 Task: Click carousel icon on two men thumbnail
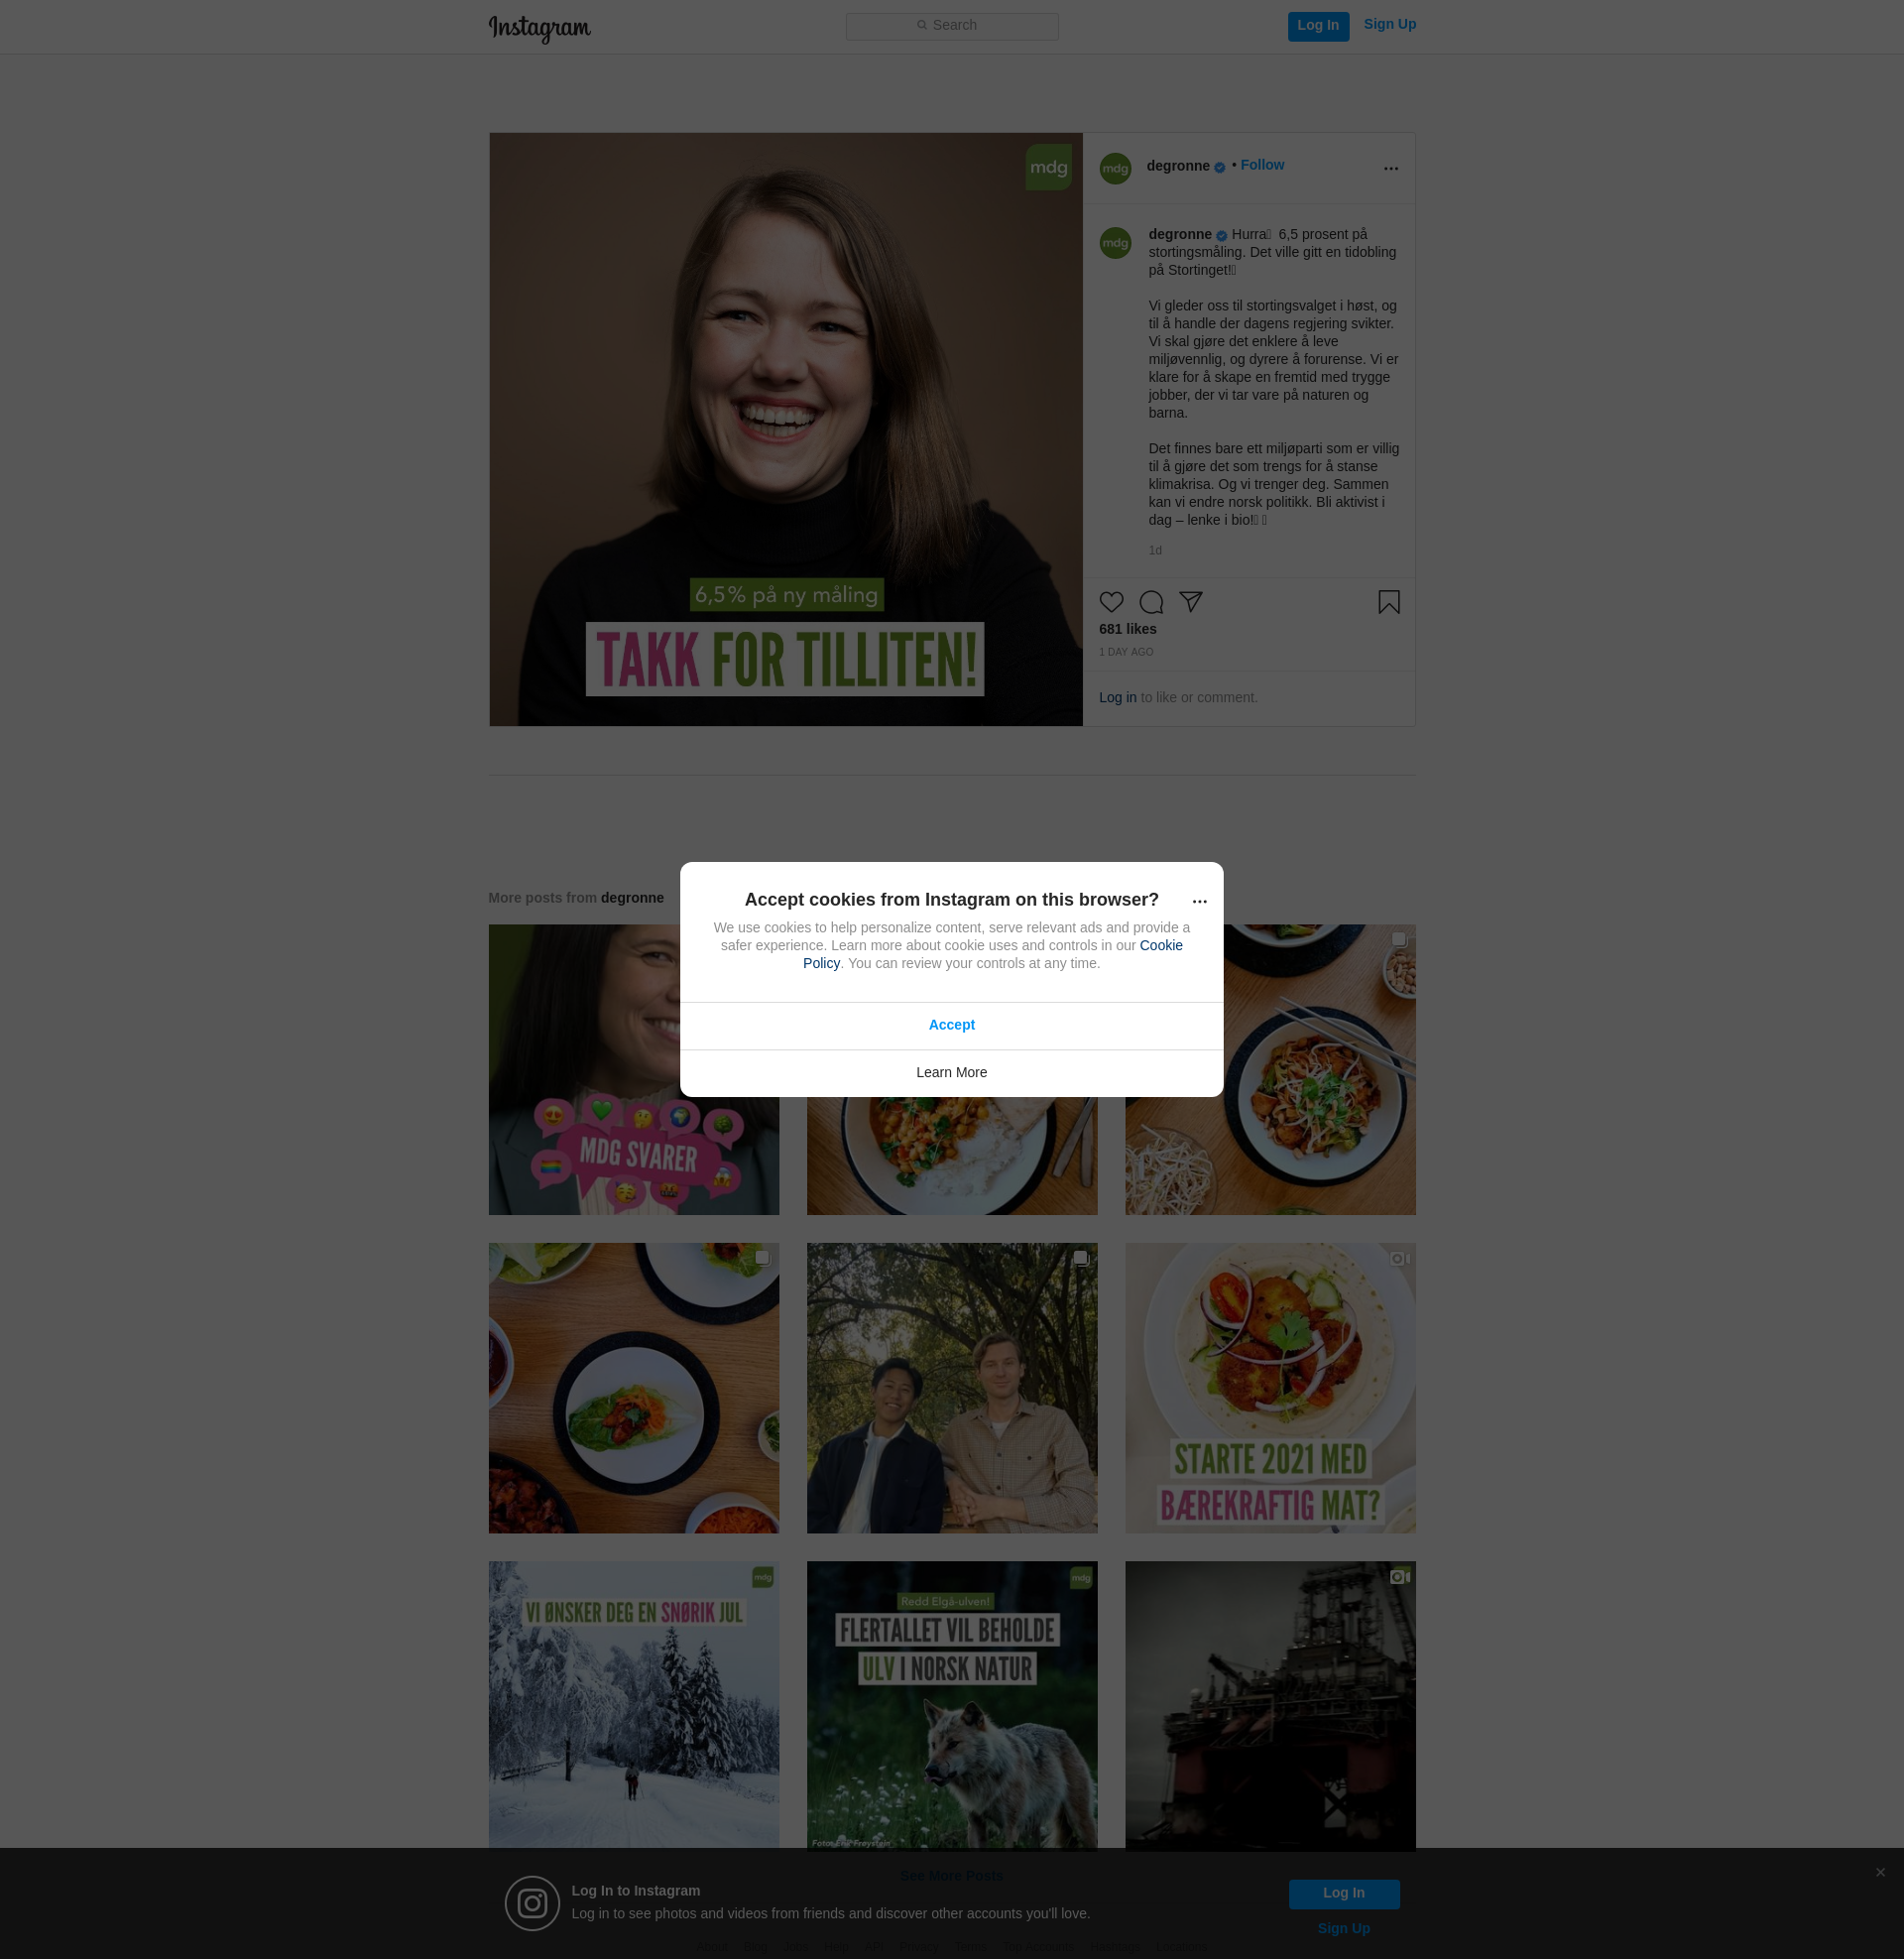click(x=1081, y=1258)
